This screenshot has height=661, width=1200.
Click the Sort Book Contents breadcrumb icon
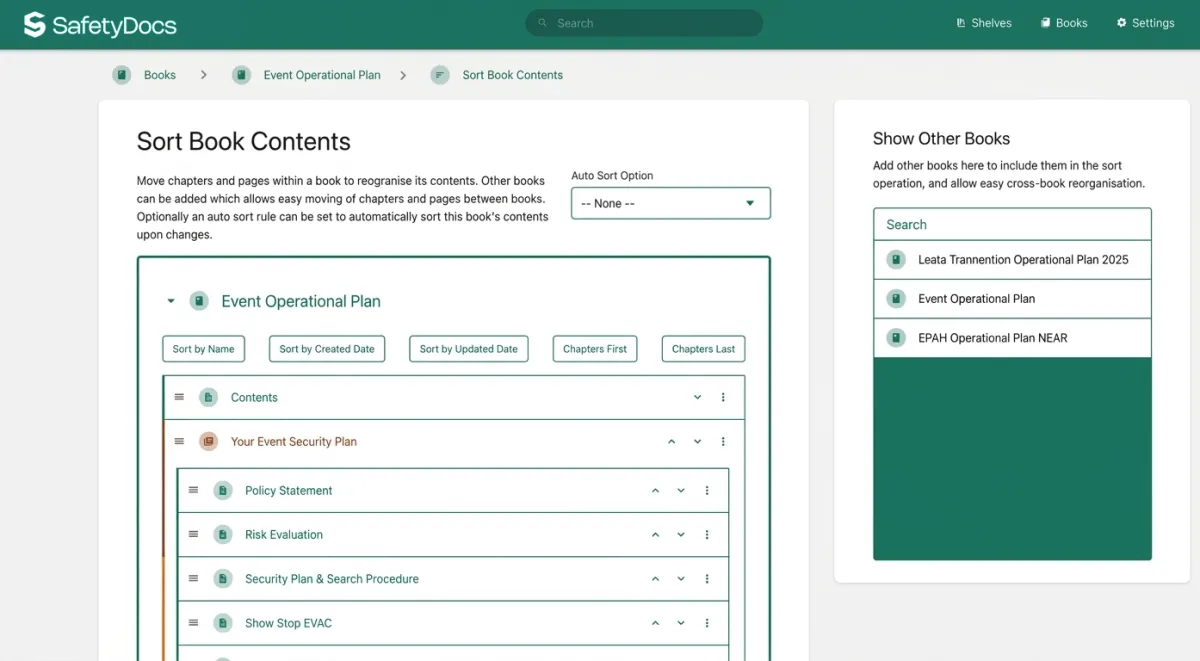pyautogui.click(x=440, y=75)
